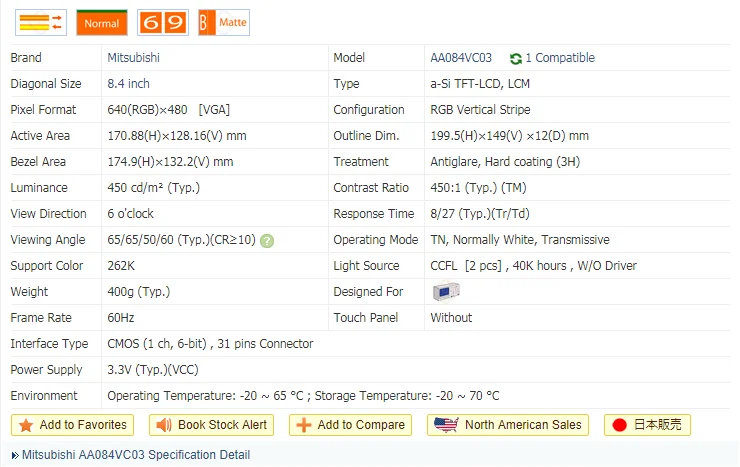Open the Mitsubishi brand link
The height and width of the screenshot is (467, 740).
pyautogui.click(x=134, y=58)
